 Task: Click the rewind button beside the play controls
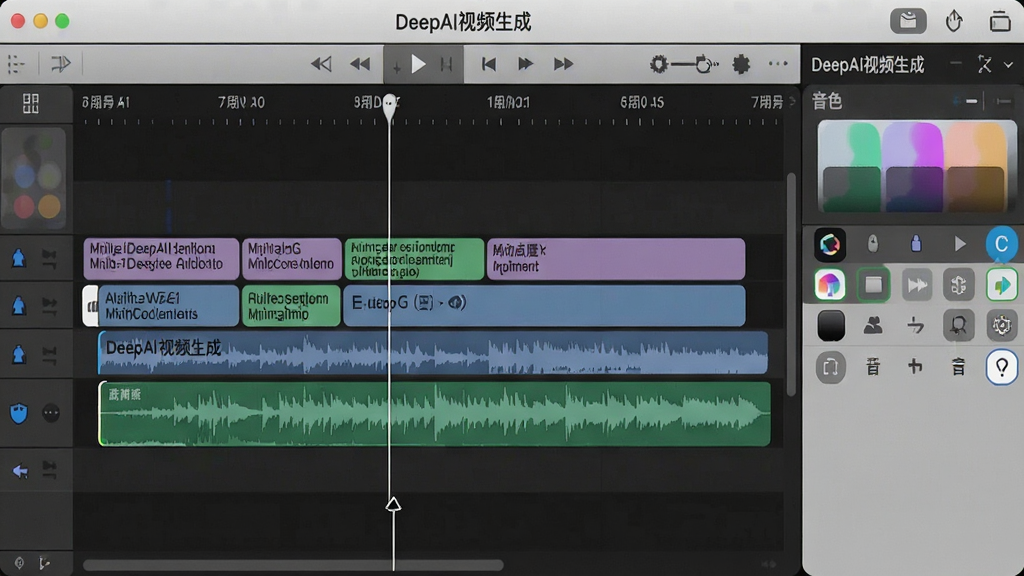(x=360, y=64)
